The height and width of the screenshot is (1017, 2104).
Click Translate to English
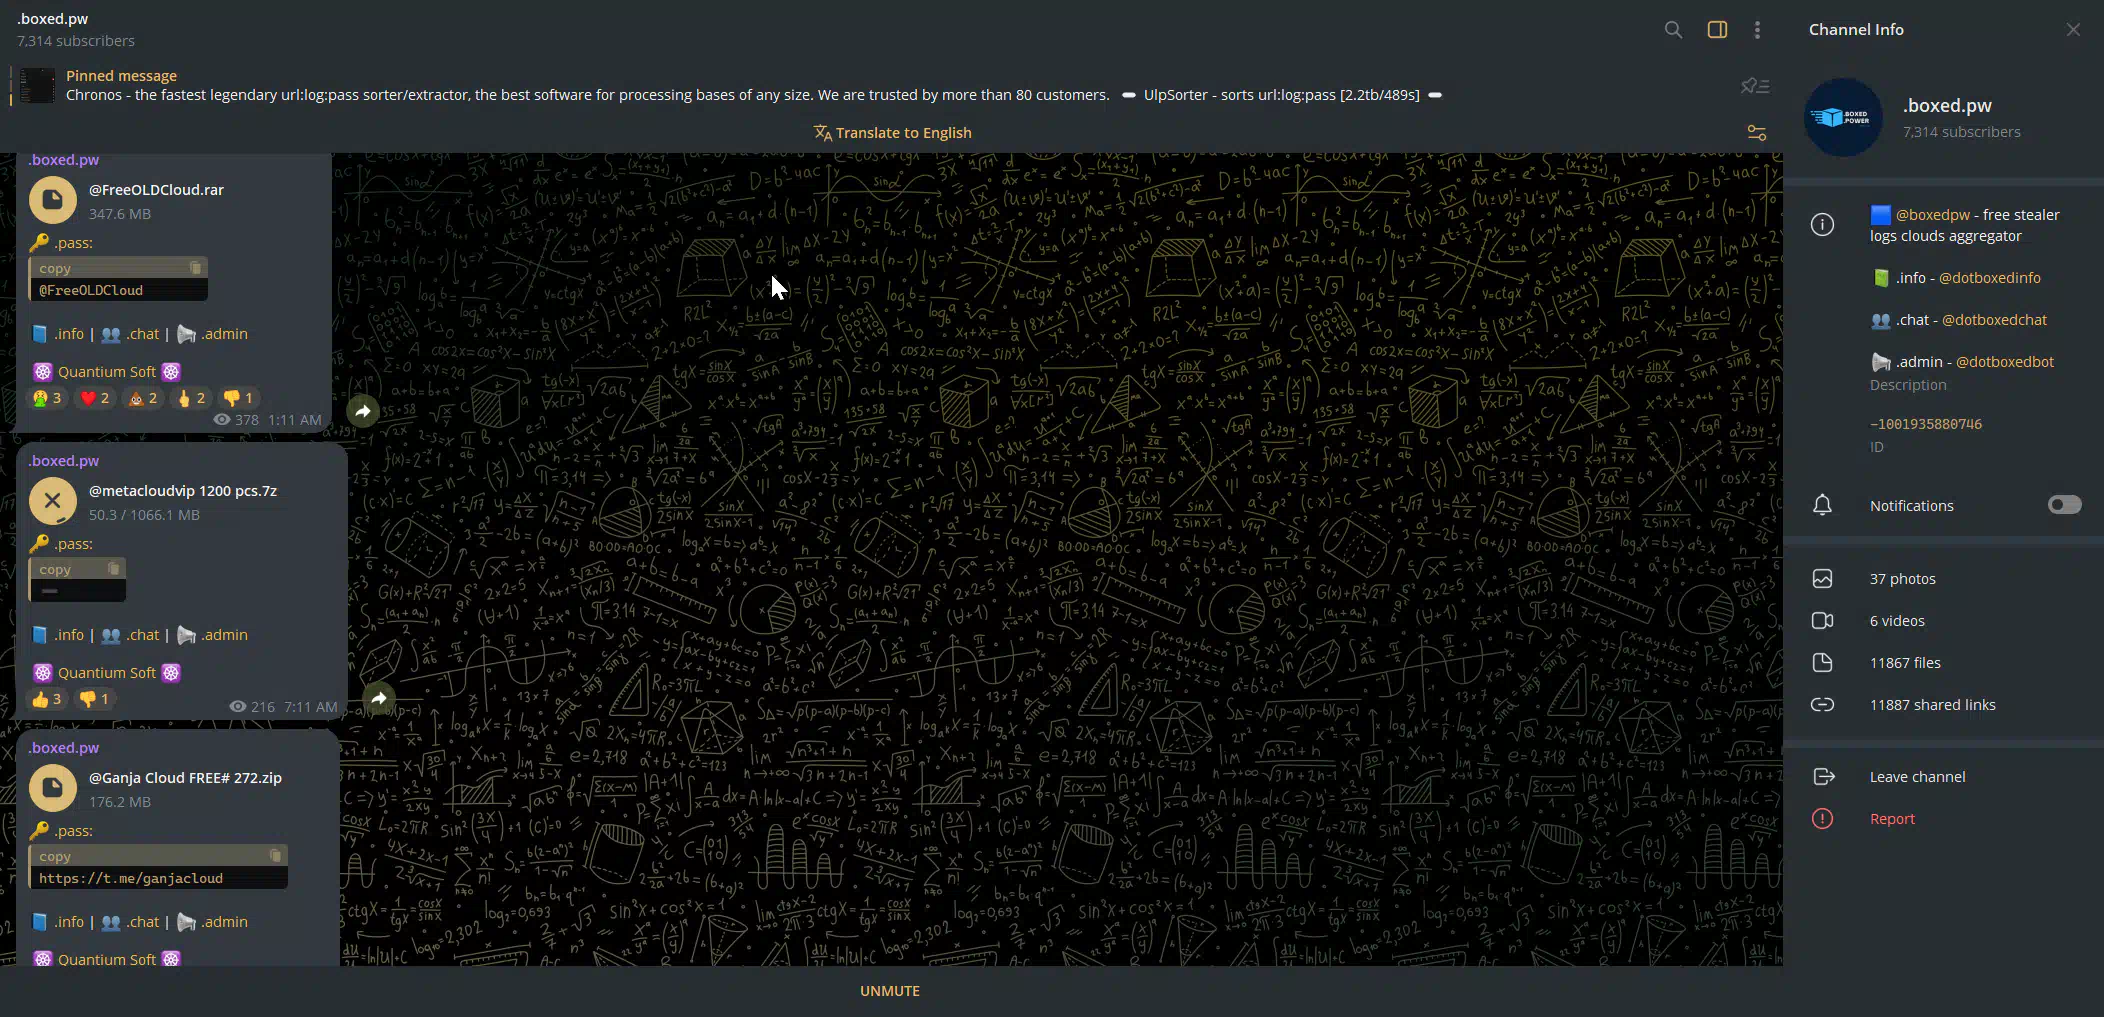coord(892,133)
